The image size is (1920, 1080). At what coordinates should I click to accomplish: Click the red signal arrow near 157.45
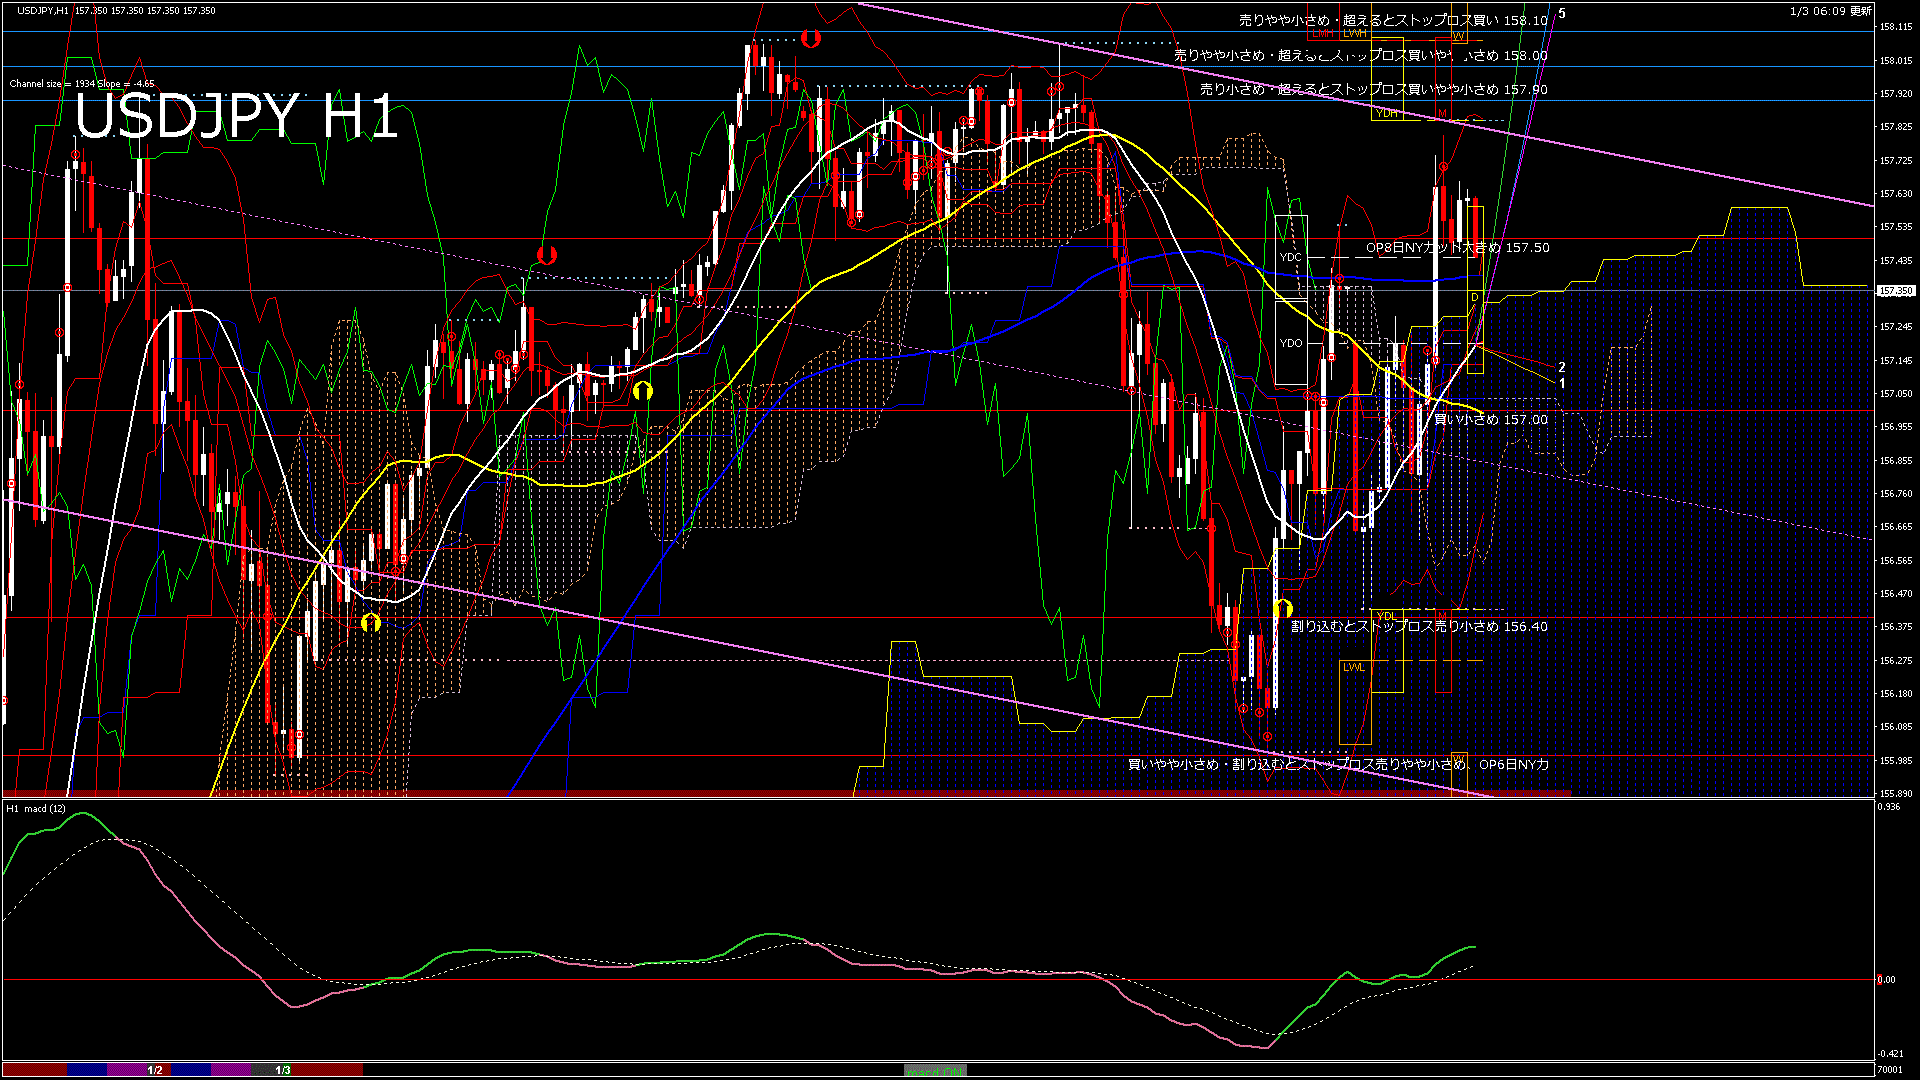[546, 255]
